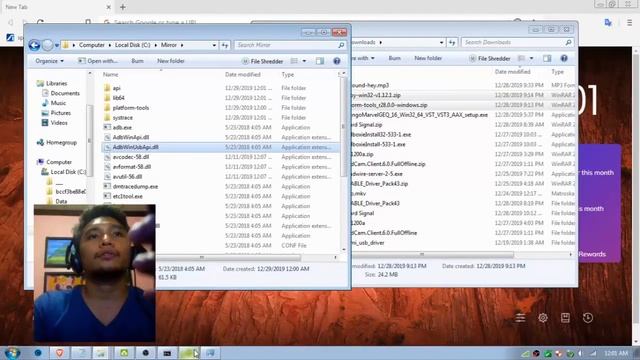The height and width of the screenshot is (360, 640).
Task: Open the Brave browser taskbar icon
Action: (60, 353)
